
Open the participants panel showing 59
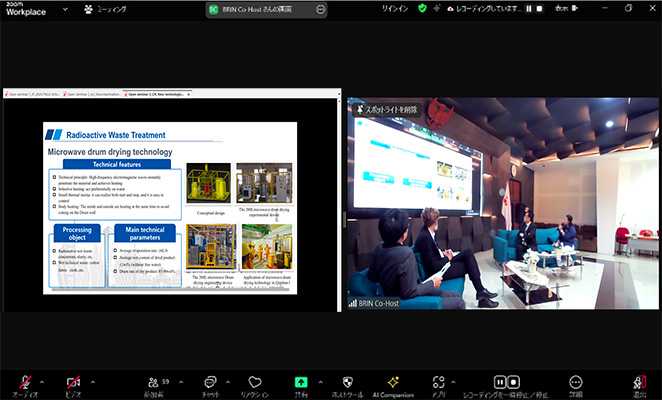pyautogui.click(x=158, y=382)
